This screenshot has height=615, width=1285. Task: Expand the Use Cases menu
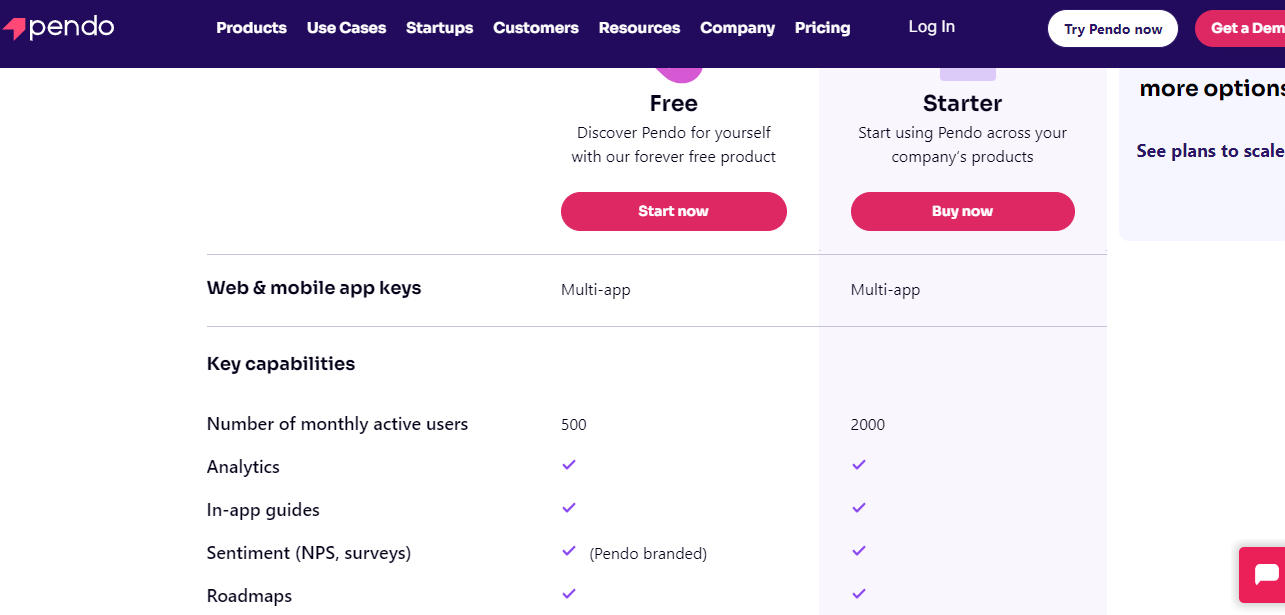[346, 28]
